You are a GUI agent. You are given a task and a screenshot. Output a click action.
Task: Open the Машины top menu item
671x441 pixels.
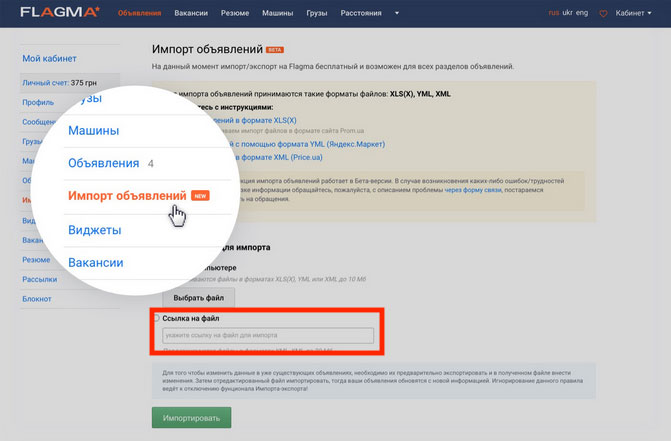tap(278, 13)
